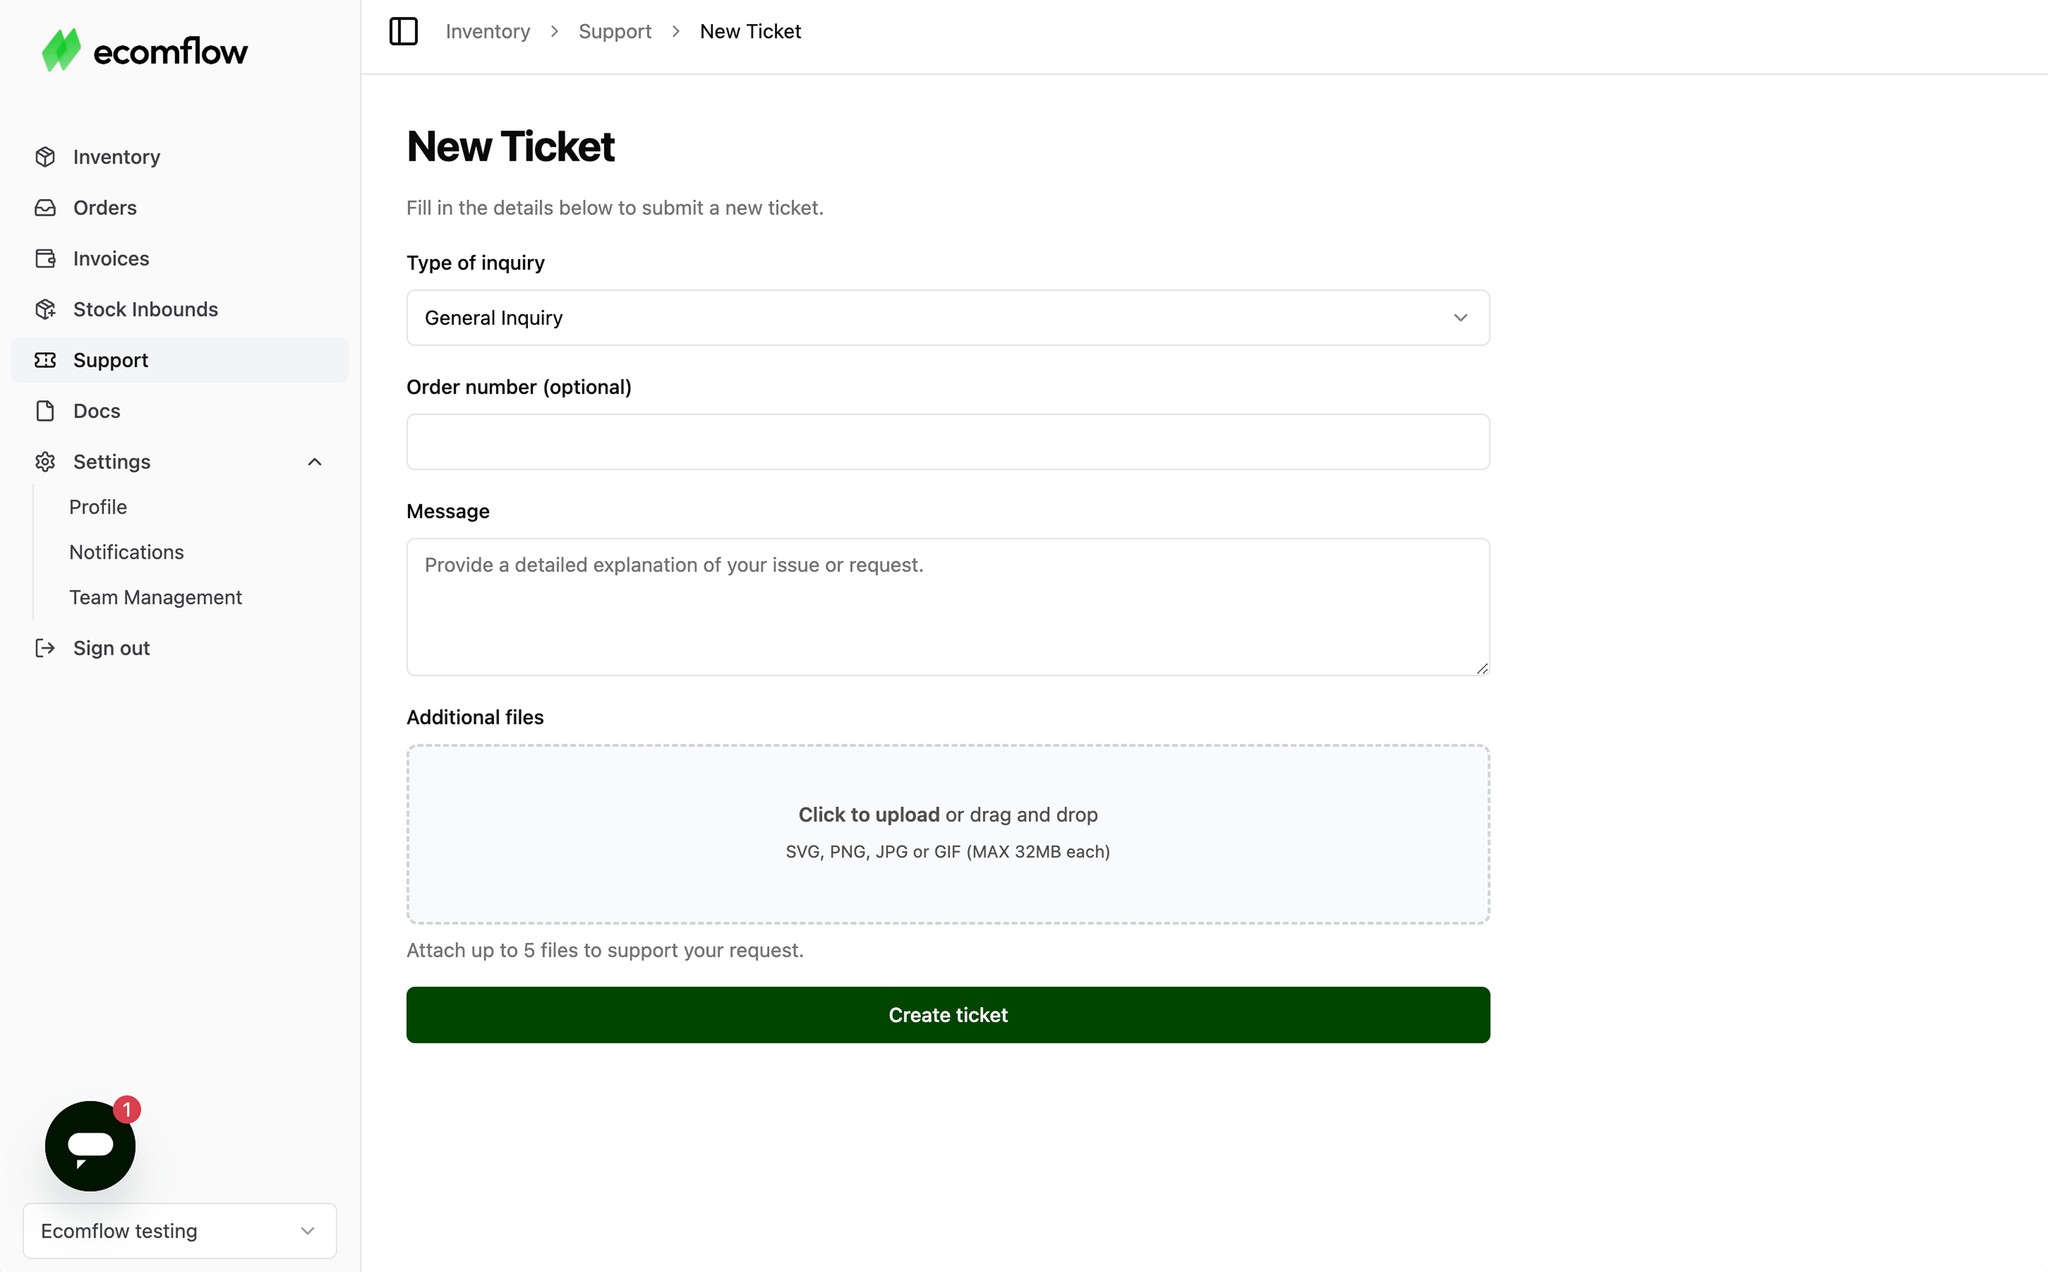
Task: Toggle the sidebar panel icon
Action: click(403, 31)
